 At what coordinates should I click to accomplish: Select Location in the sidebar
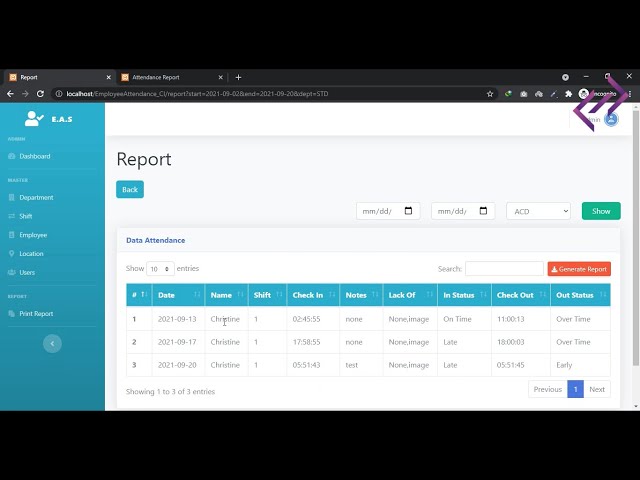click(x=26, y=253)
